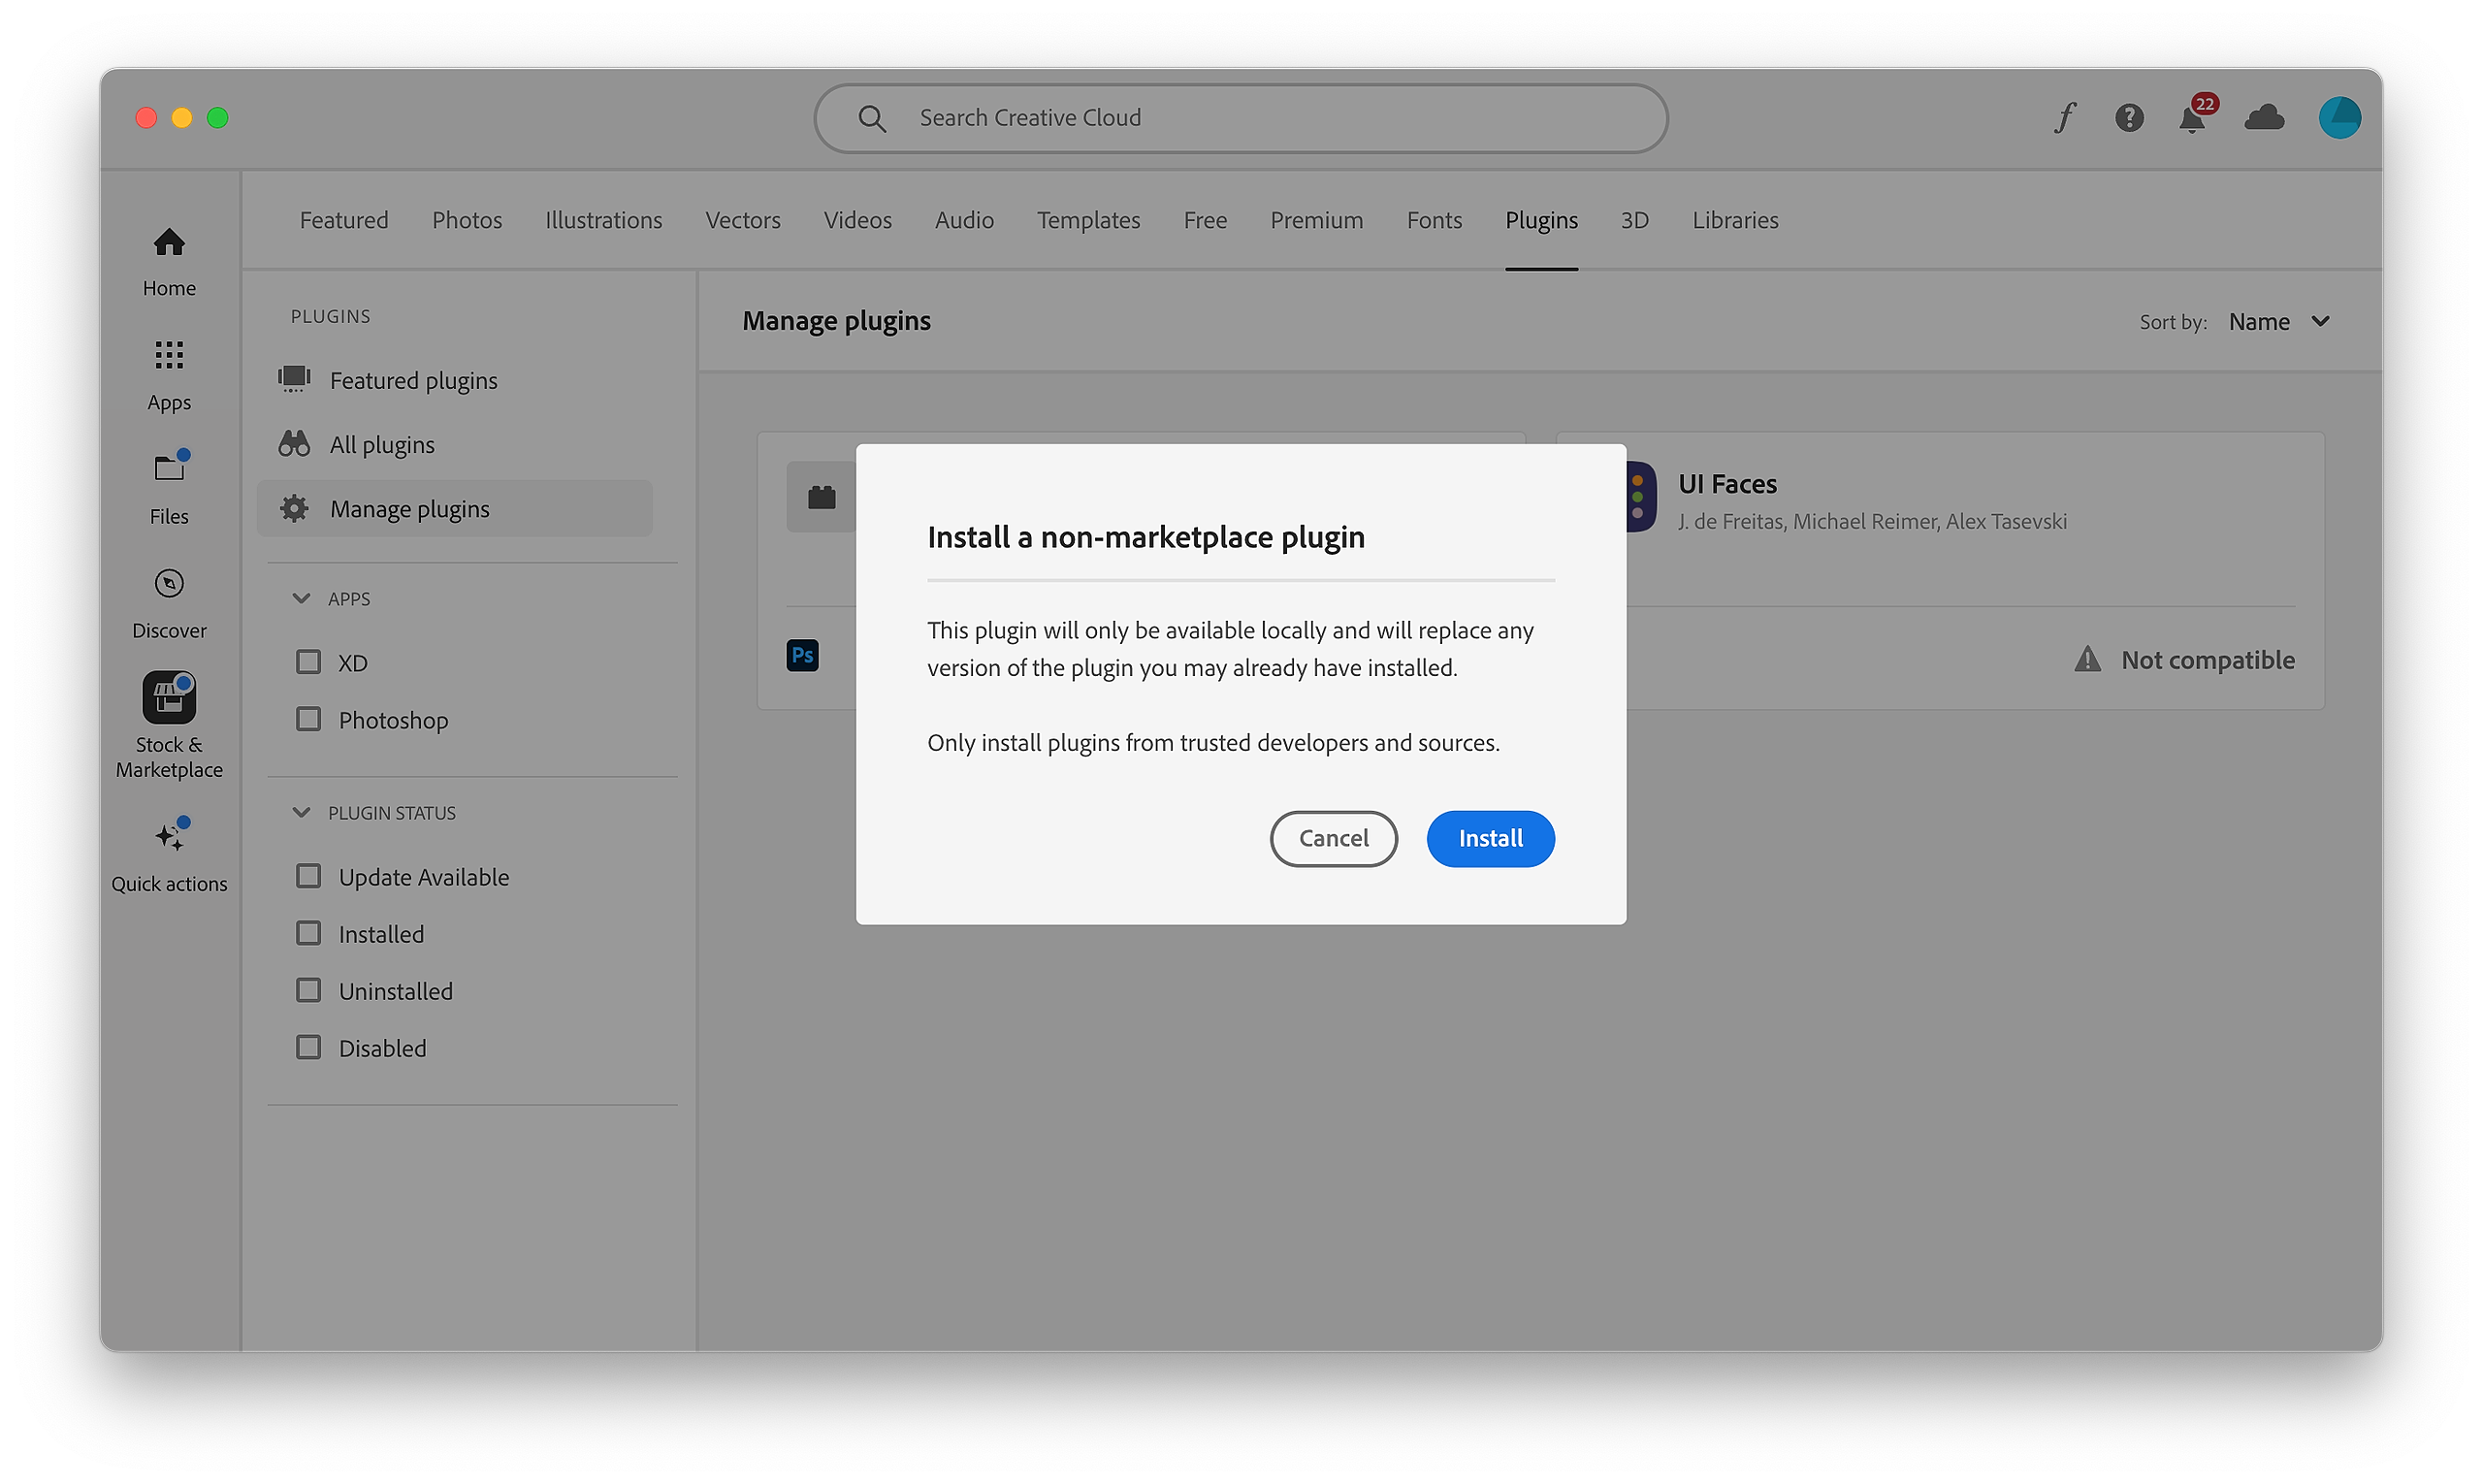Viewport: 2483px width, 1484px height.
Task: Check the cloud sync status icon
Action: [x=2264, y=118]
